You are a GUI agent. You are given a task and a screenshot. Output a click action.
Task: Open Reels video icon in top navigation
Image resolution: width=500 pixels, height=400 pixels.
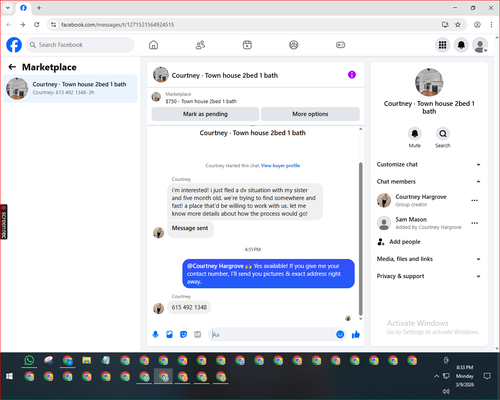pyautogui.click(x=247, y=45)
